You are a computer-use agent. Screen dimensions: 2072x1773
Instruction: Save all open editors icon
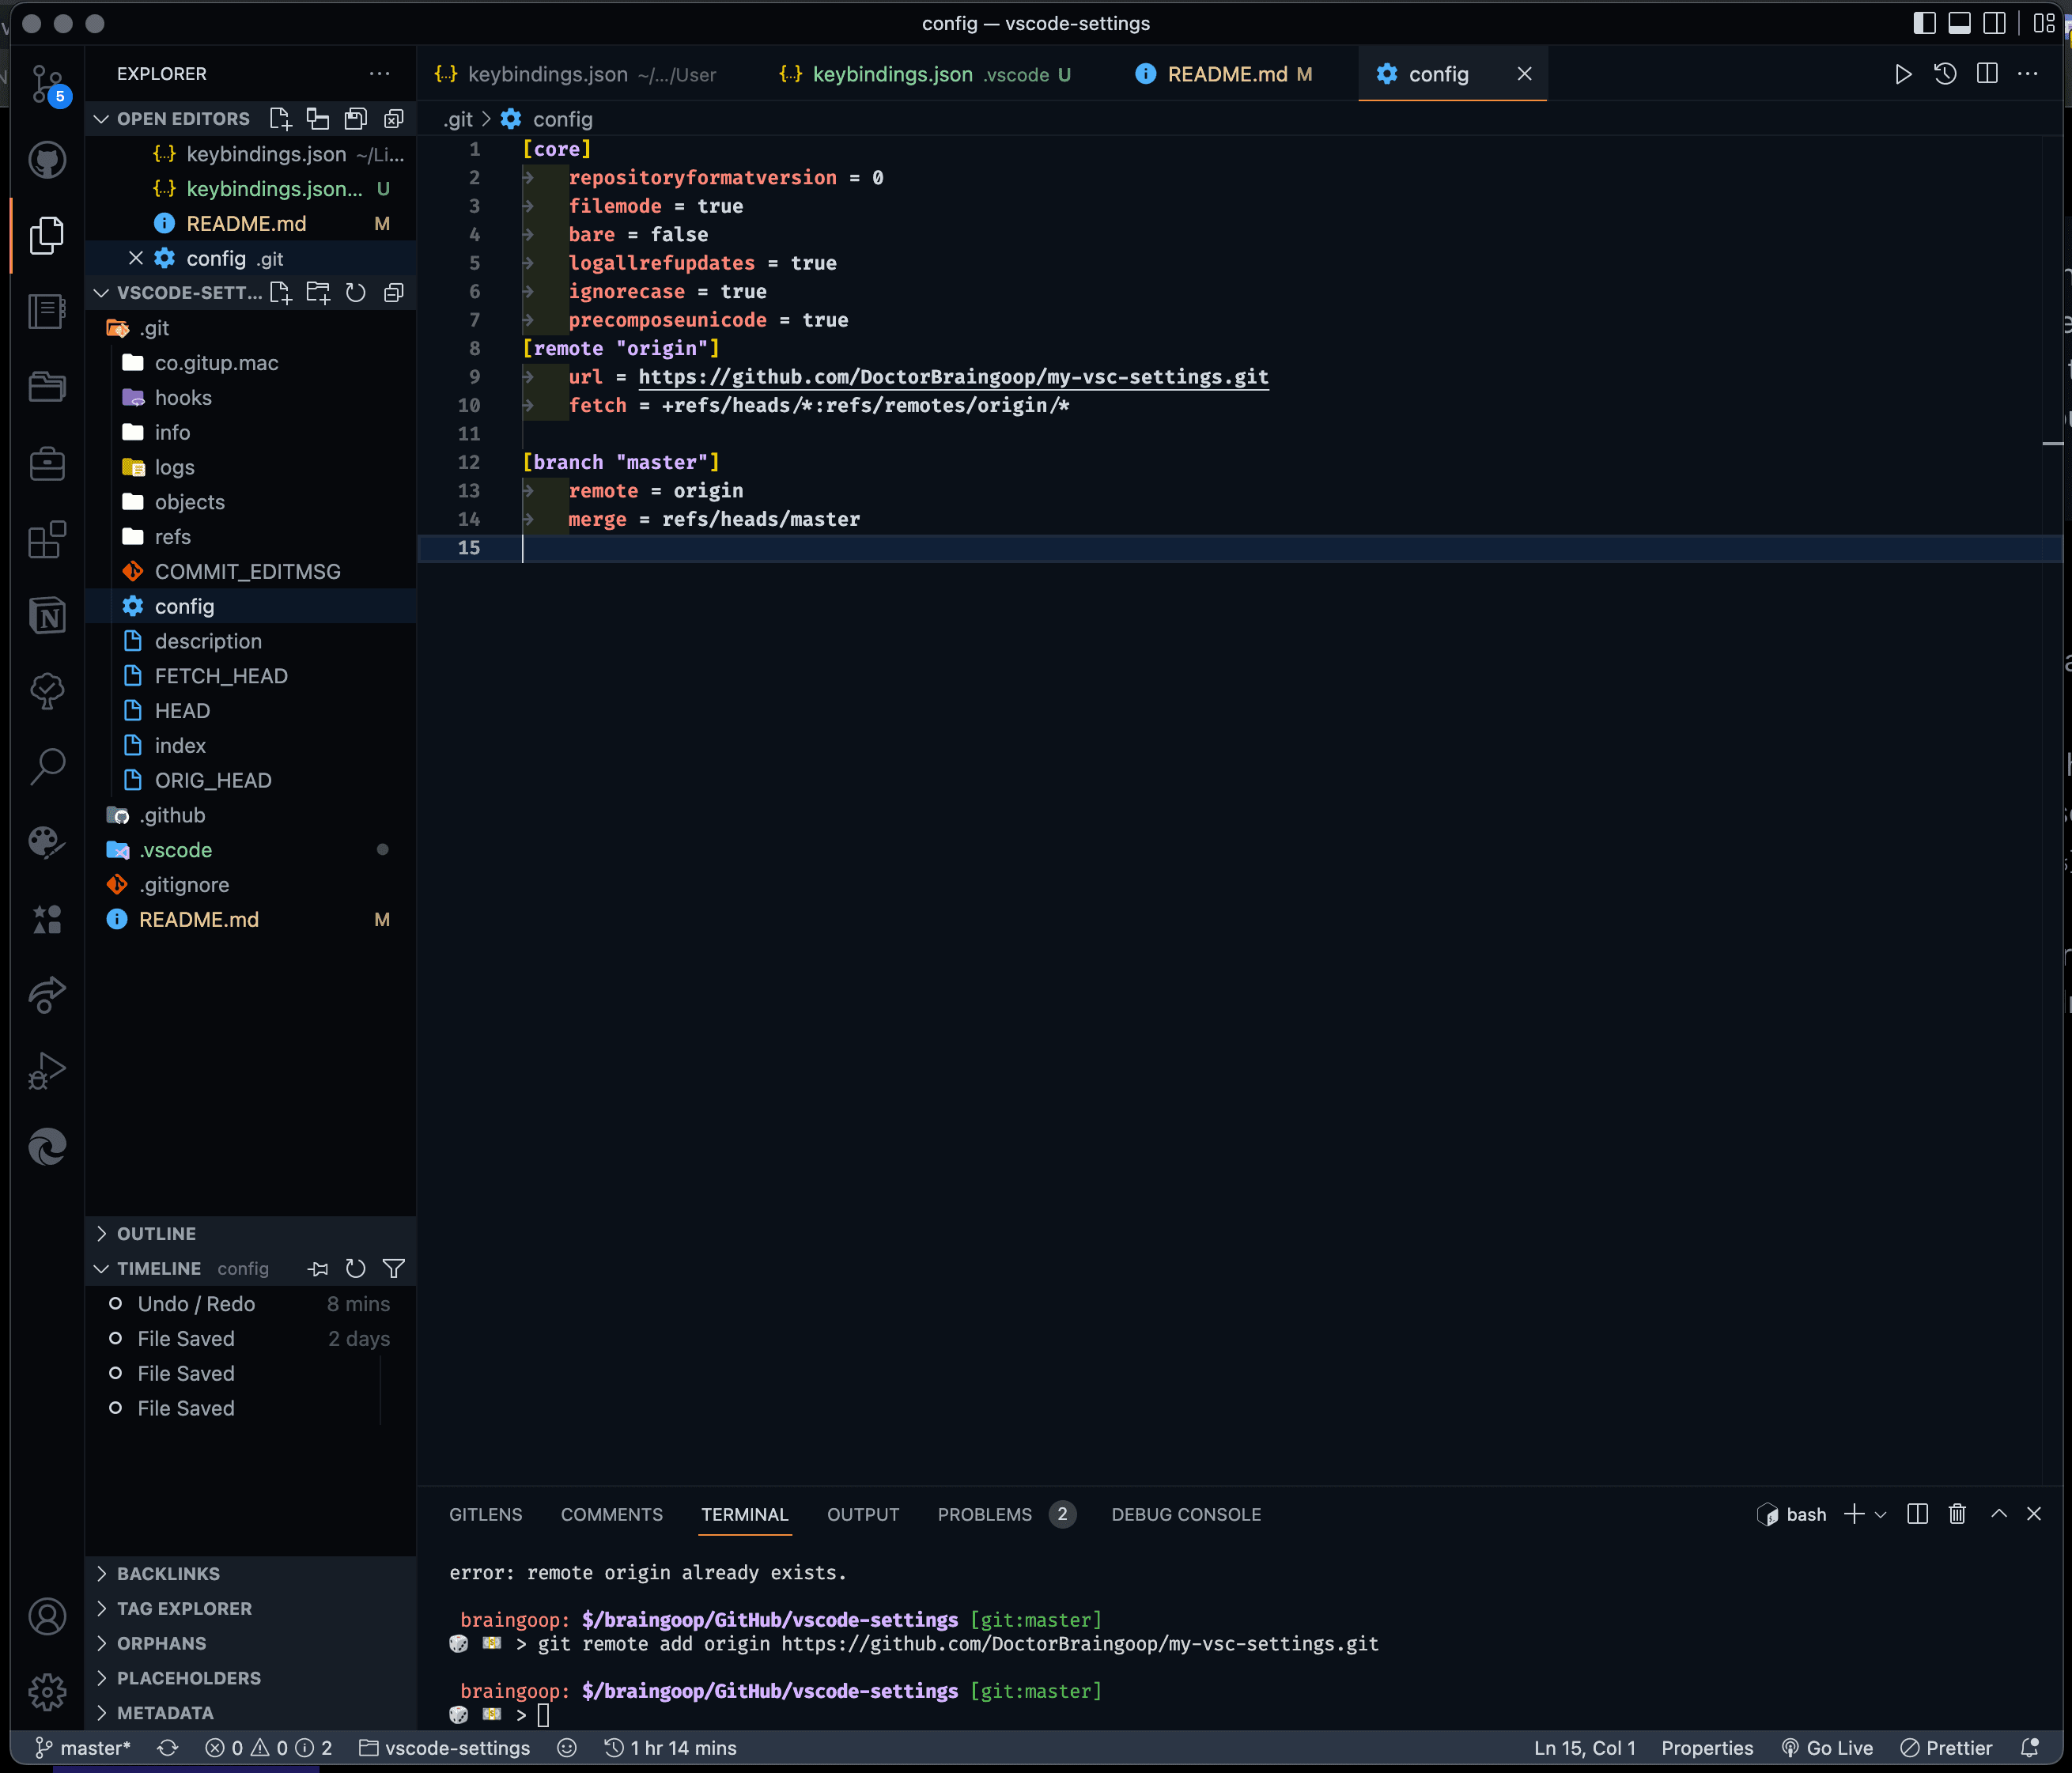click(x=356, y=119)
